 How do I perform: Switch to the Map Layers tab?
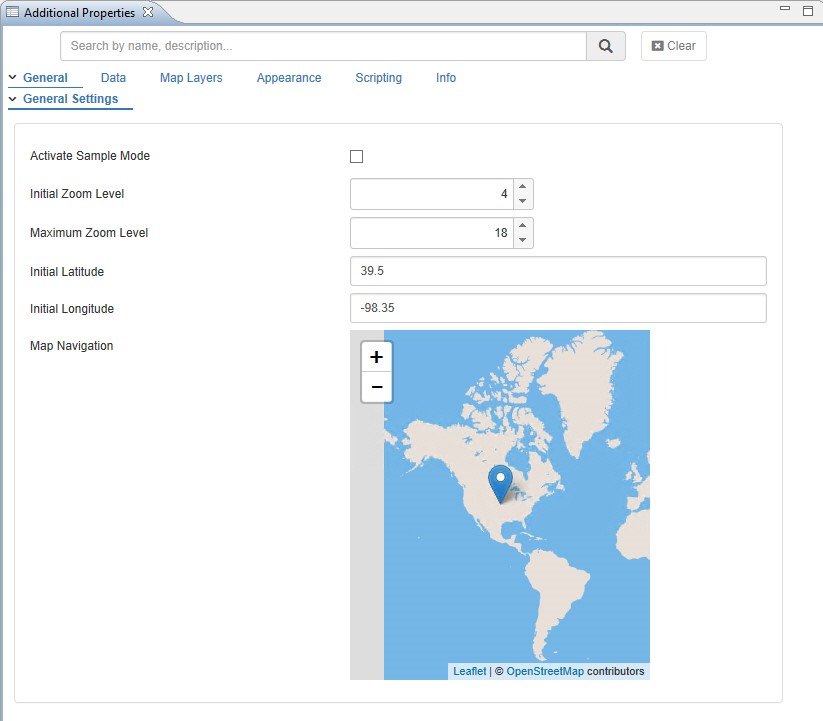[191, 78]
